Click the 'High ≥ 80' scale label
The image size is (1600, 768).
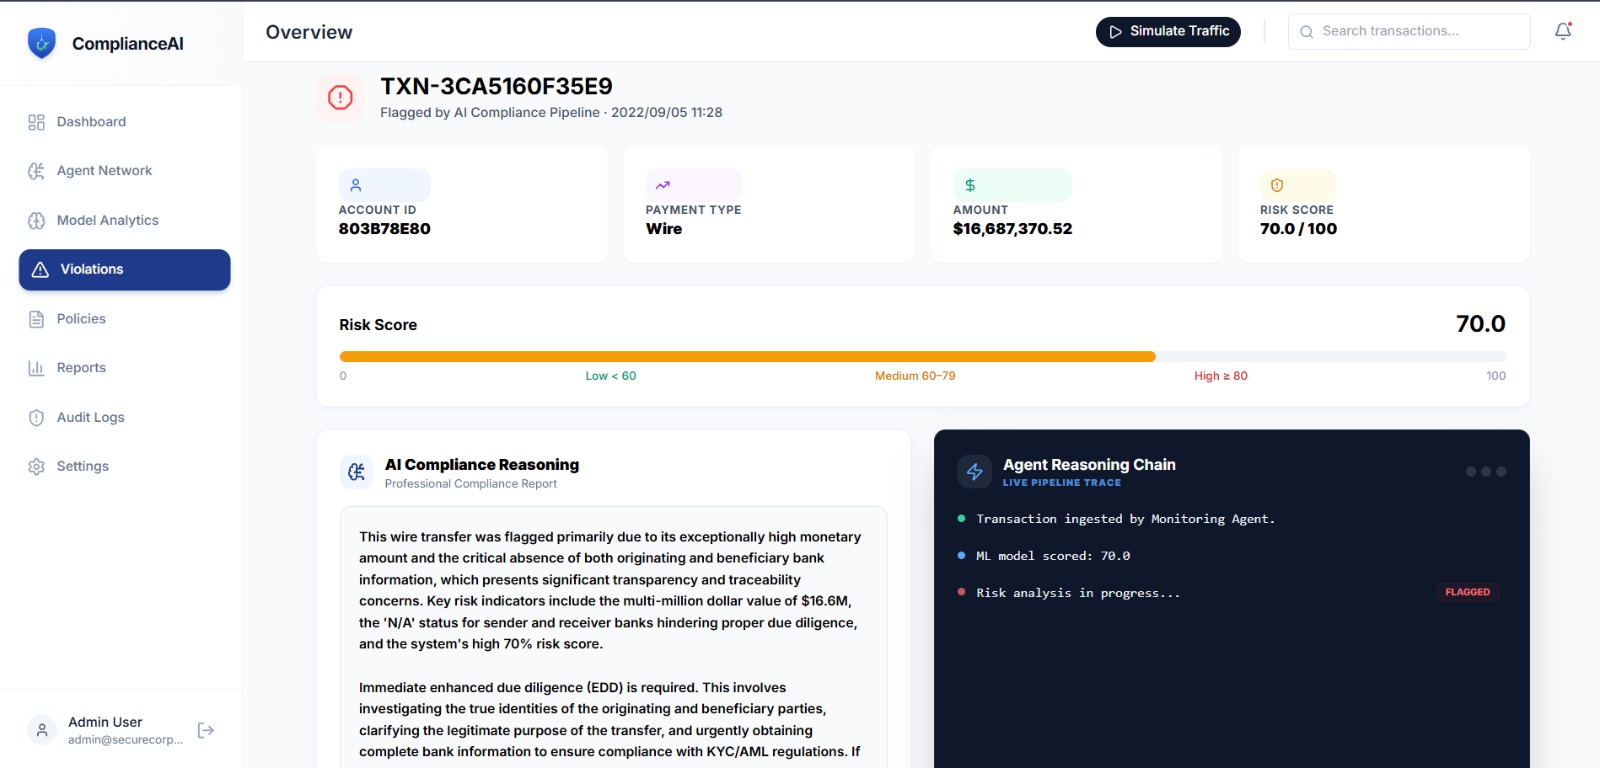(1221, 376)
